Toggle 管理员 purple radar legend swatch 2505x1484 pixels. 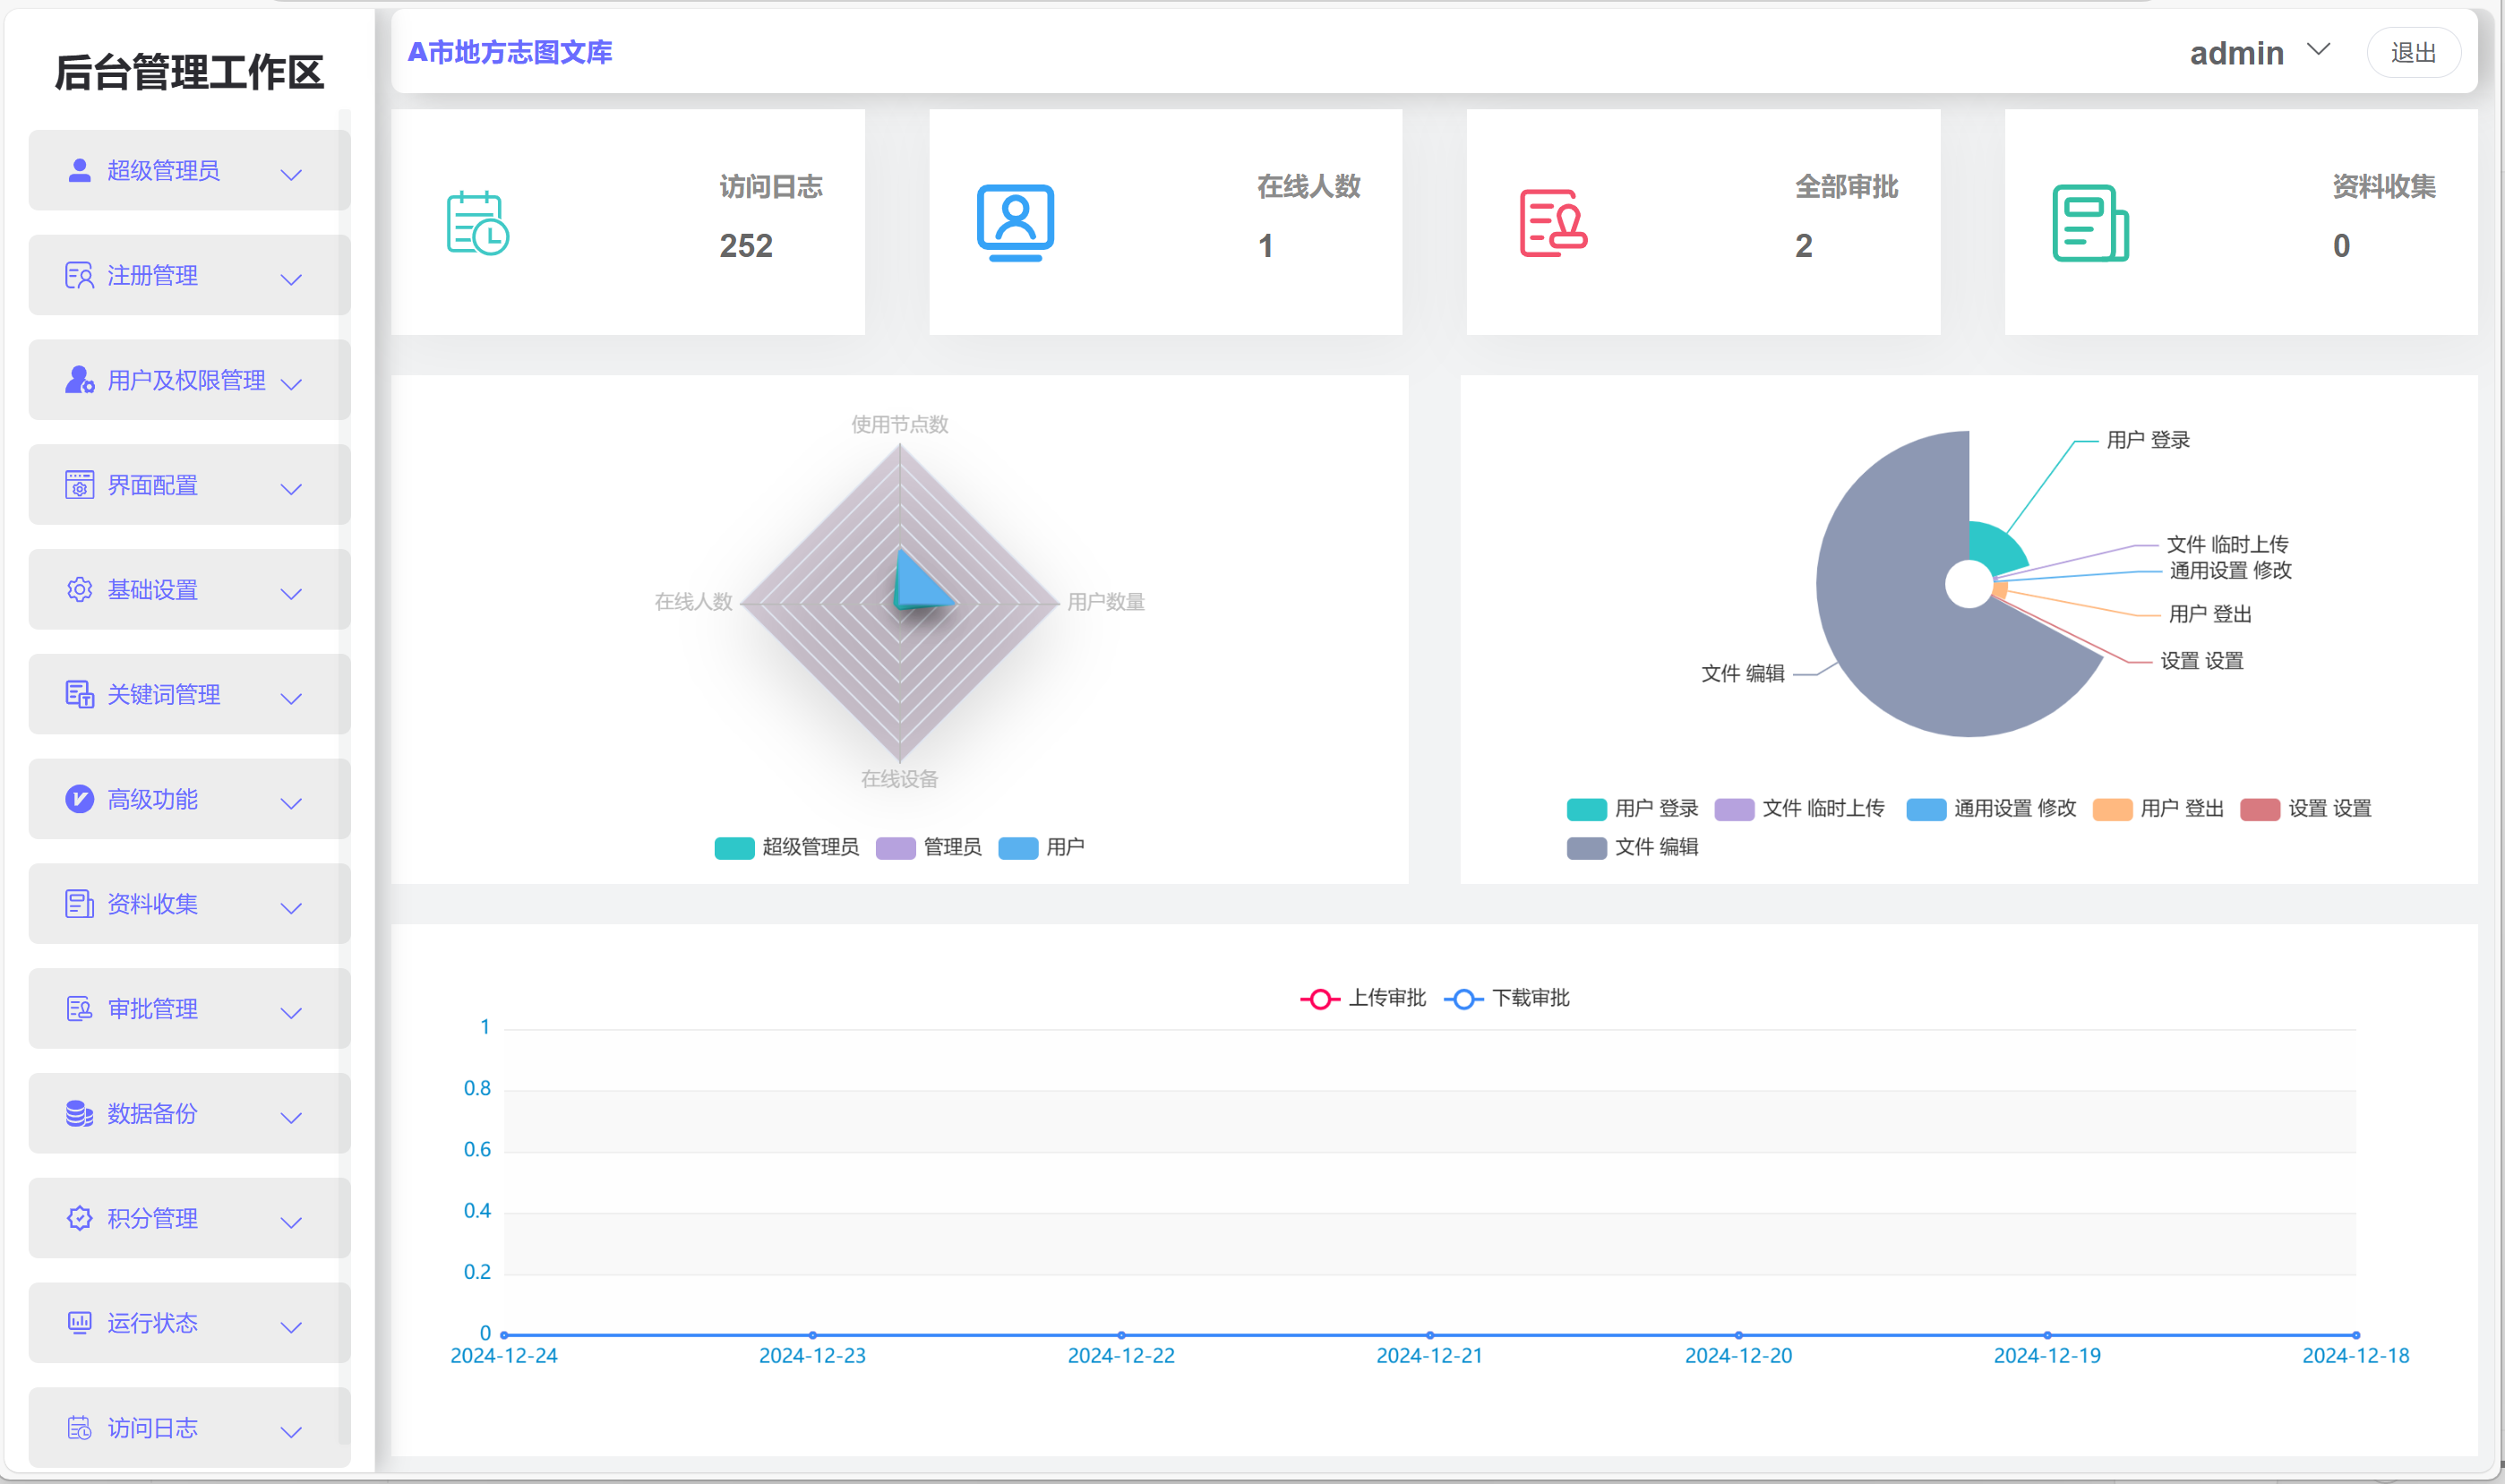895,848
